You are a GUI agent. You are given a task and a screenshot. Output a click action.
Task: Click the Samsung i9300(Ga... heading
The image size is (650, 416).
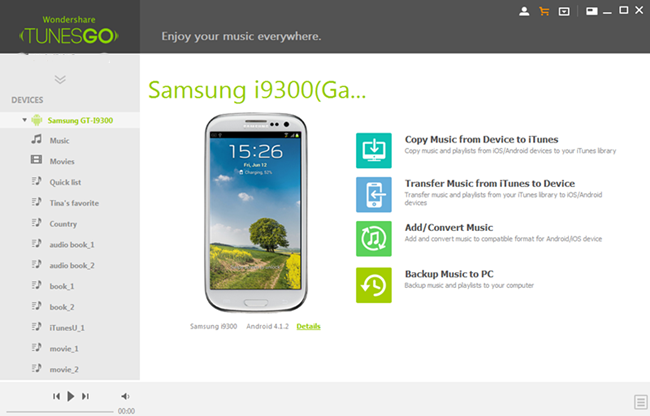[257, 89]
